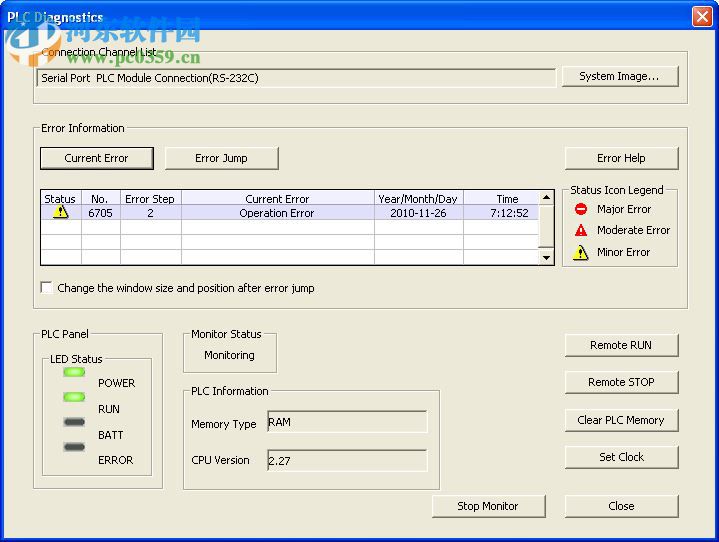Click the BATT LED indicator
Screen dimensions: 719x542
click(74, 422)
